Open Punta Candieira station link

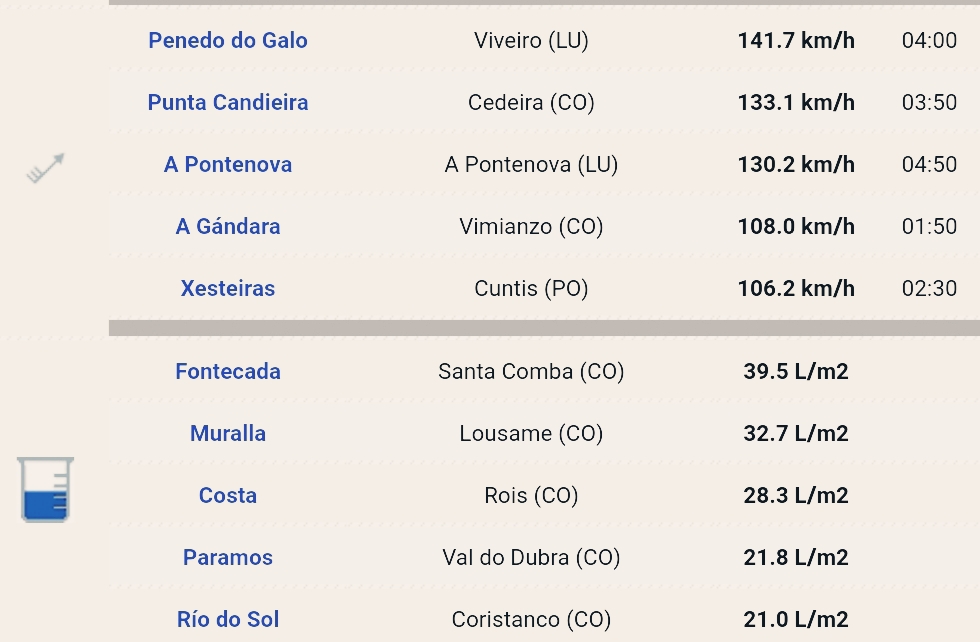228,103
